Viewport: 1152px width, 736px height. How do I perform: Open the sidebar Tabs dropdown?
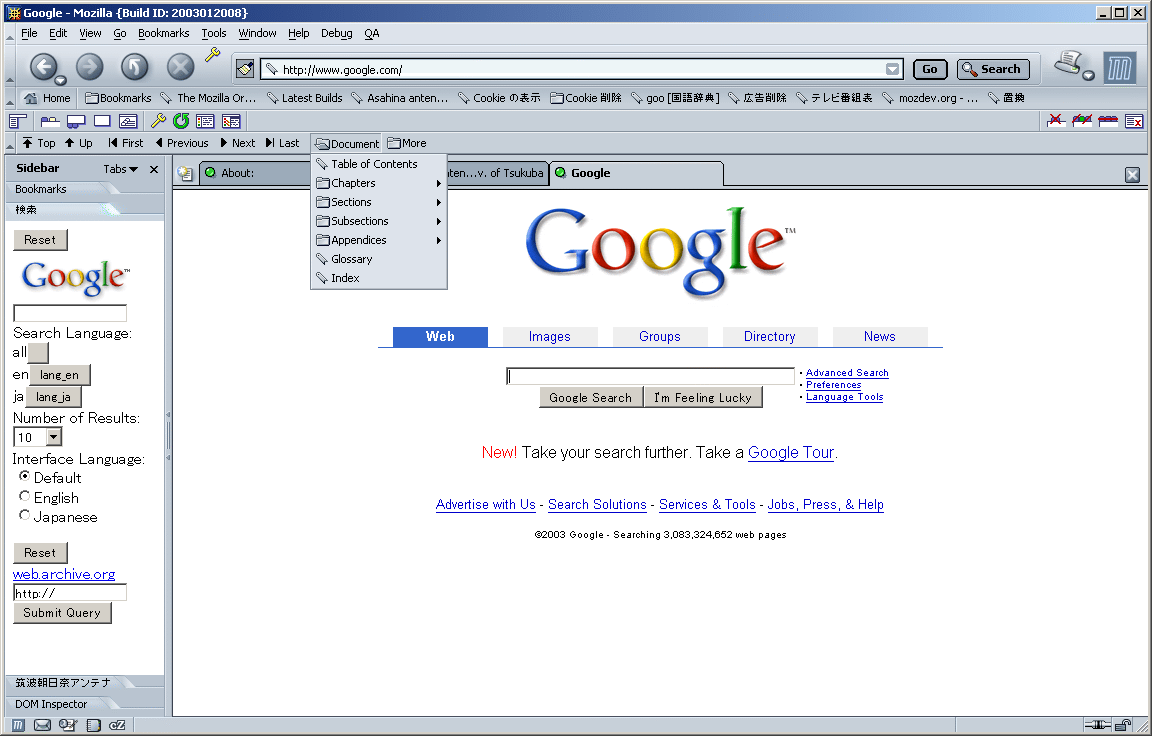[x=120, y=169]
